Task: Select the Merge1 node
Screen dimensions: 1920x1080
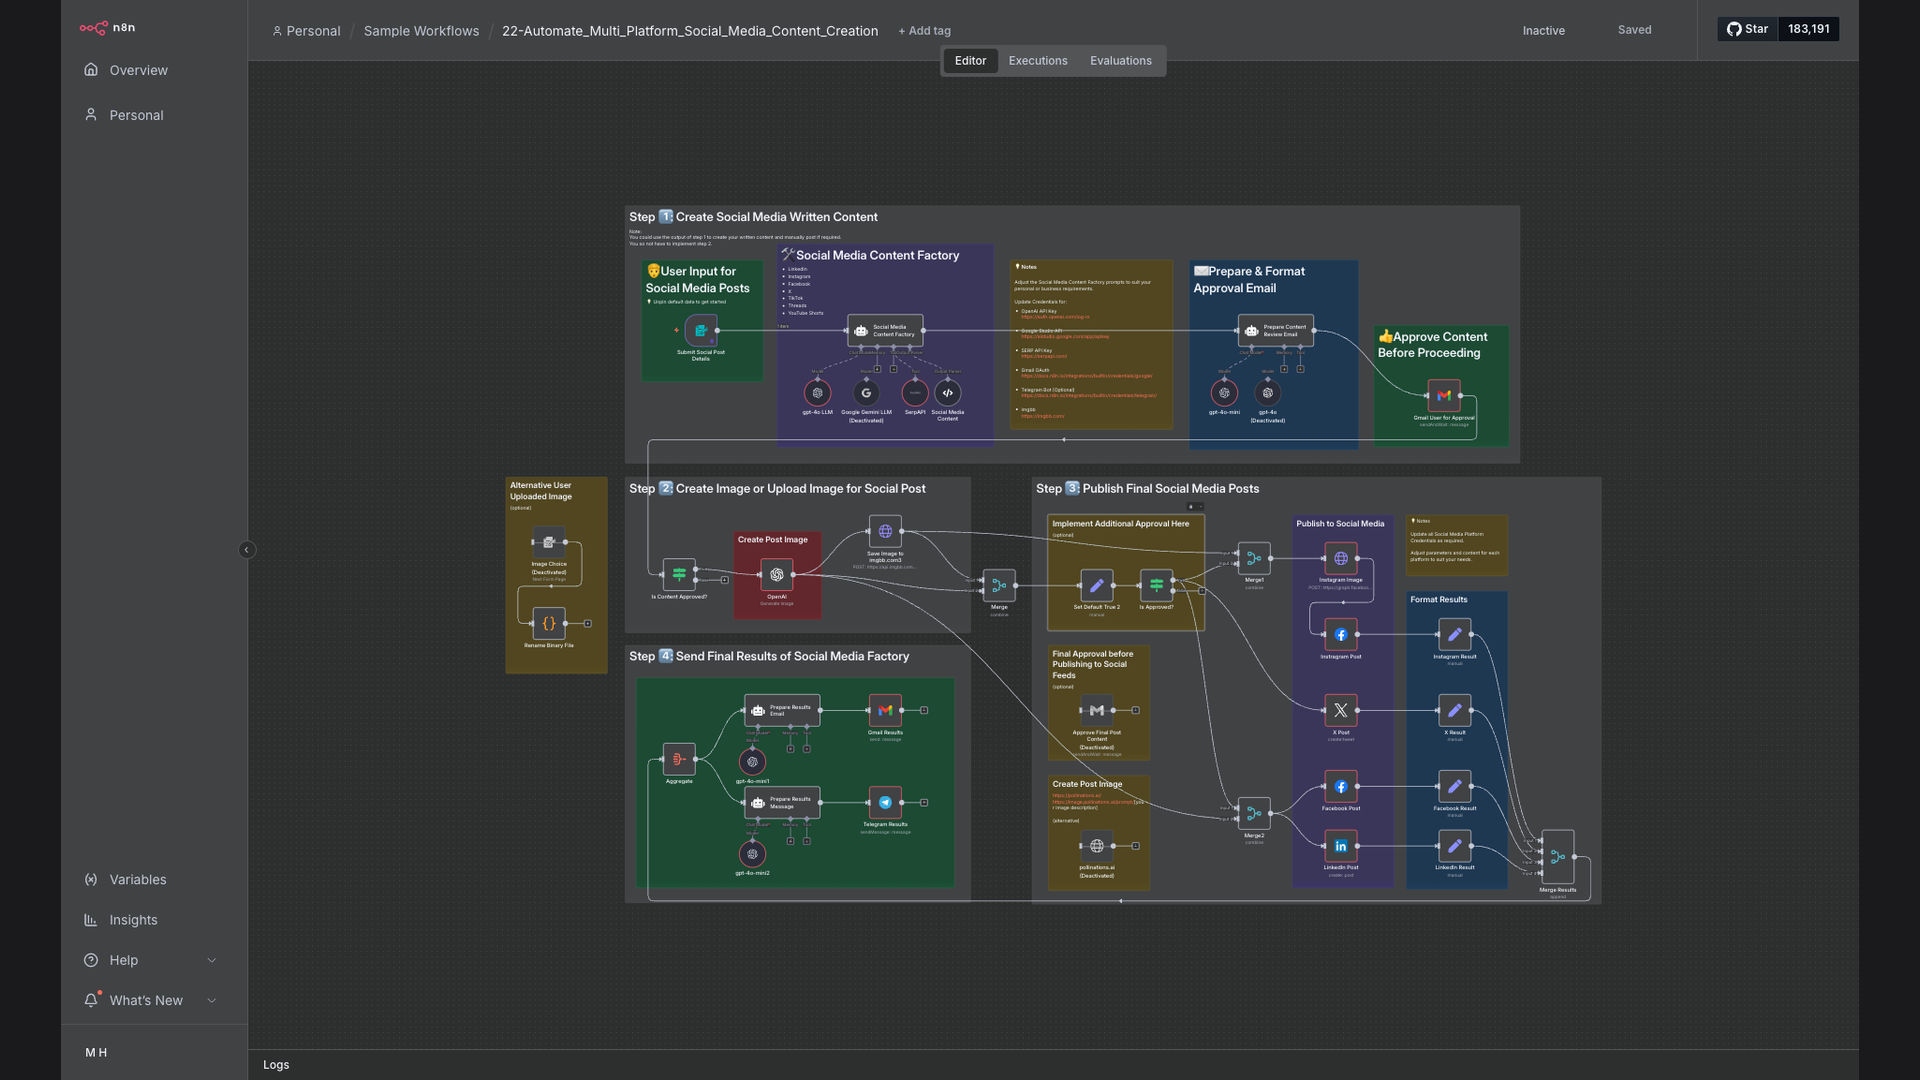Action: pos(1254,559)
